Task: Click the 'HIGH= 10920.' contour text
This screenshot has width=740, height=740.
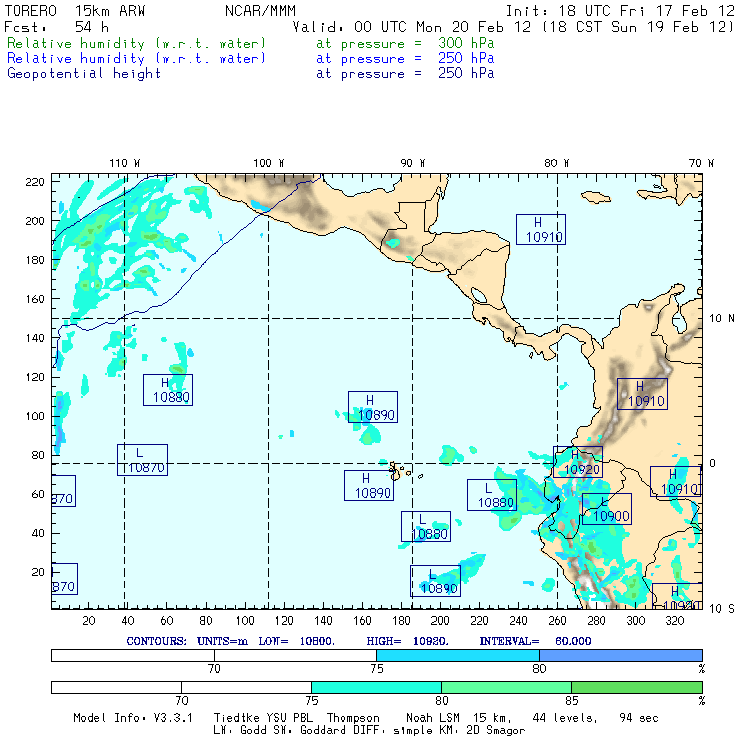Action: coord(407,641)
